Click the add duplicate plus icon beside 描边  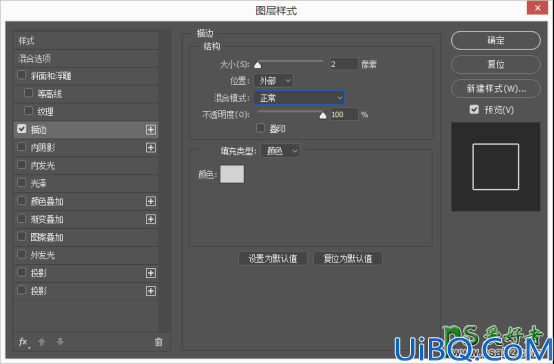point(151,130)
